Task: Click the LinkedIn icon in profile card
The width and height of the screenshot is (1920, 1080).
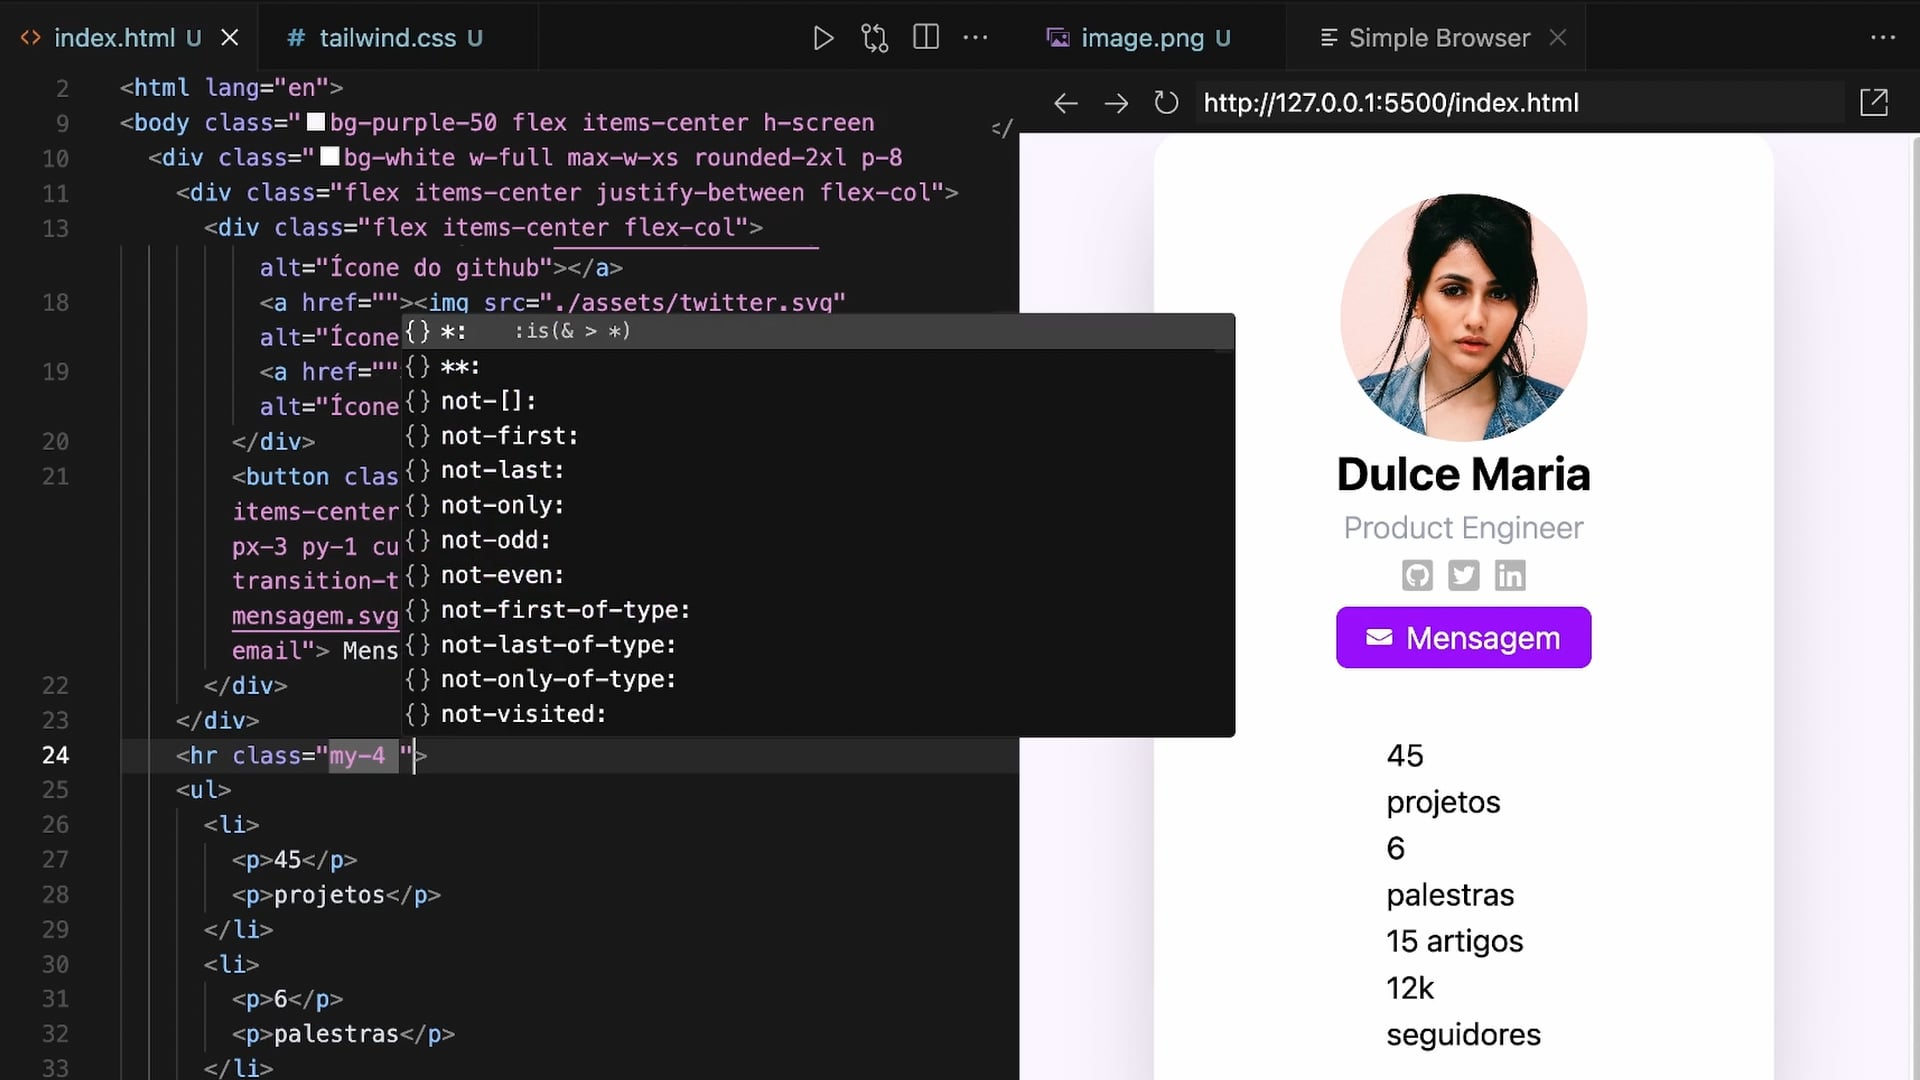Action: (1510, 575)
